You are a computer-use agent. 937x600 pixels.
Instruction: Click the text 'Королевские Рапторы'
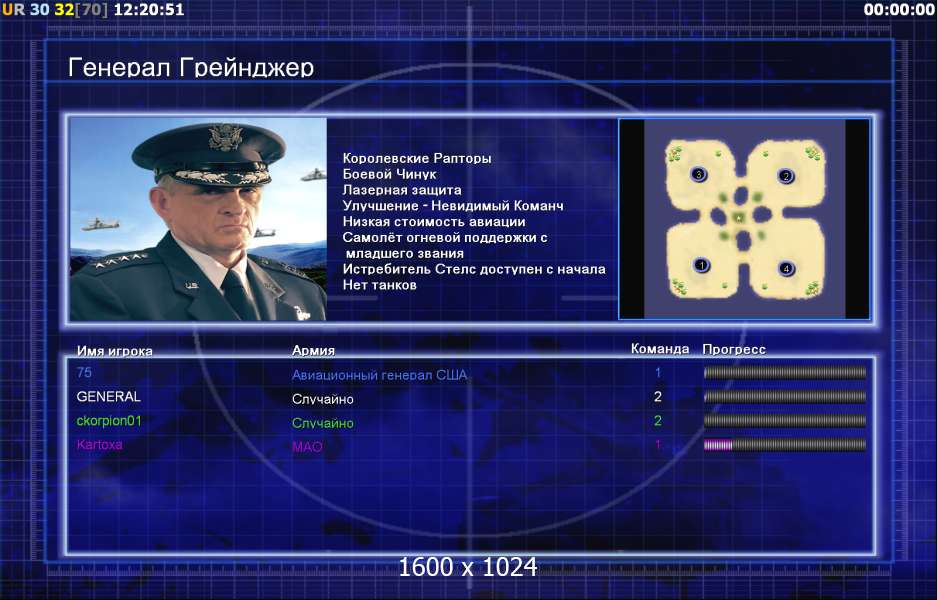pos(417,158)
